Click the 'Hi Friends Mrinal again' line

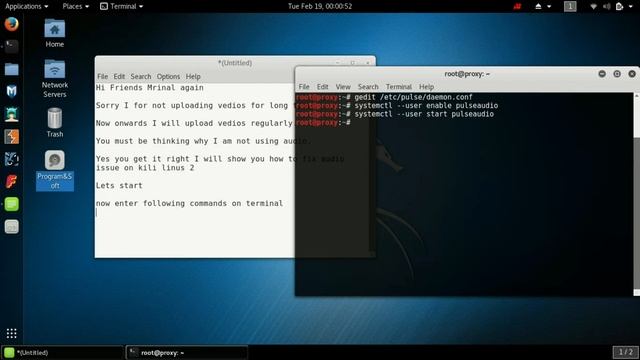pyautogui.click(x=150, y=87)
